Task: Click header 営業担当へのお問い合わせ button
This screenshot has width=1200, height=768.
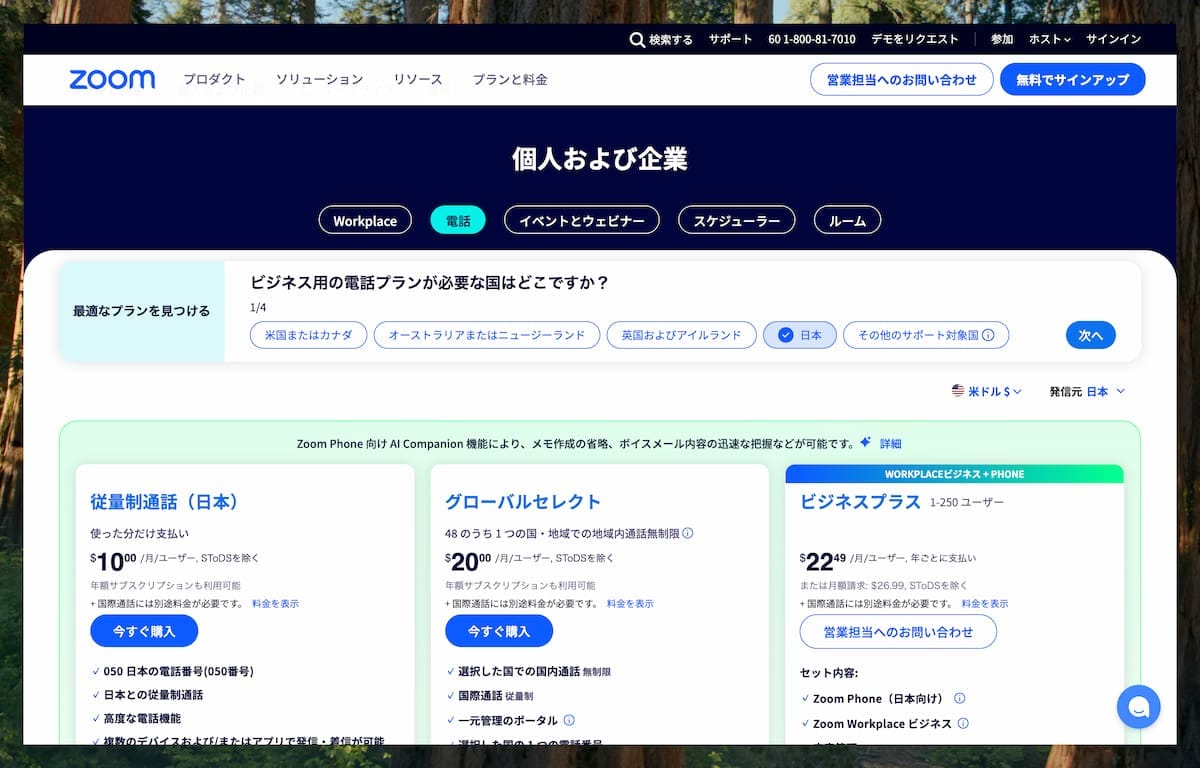Action: [x=902, y=79]
